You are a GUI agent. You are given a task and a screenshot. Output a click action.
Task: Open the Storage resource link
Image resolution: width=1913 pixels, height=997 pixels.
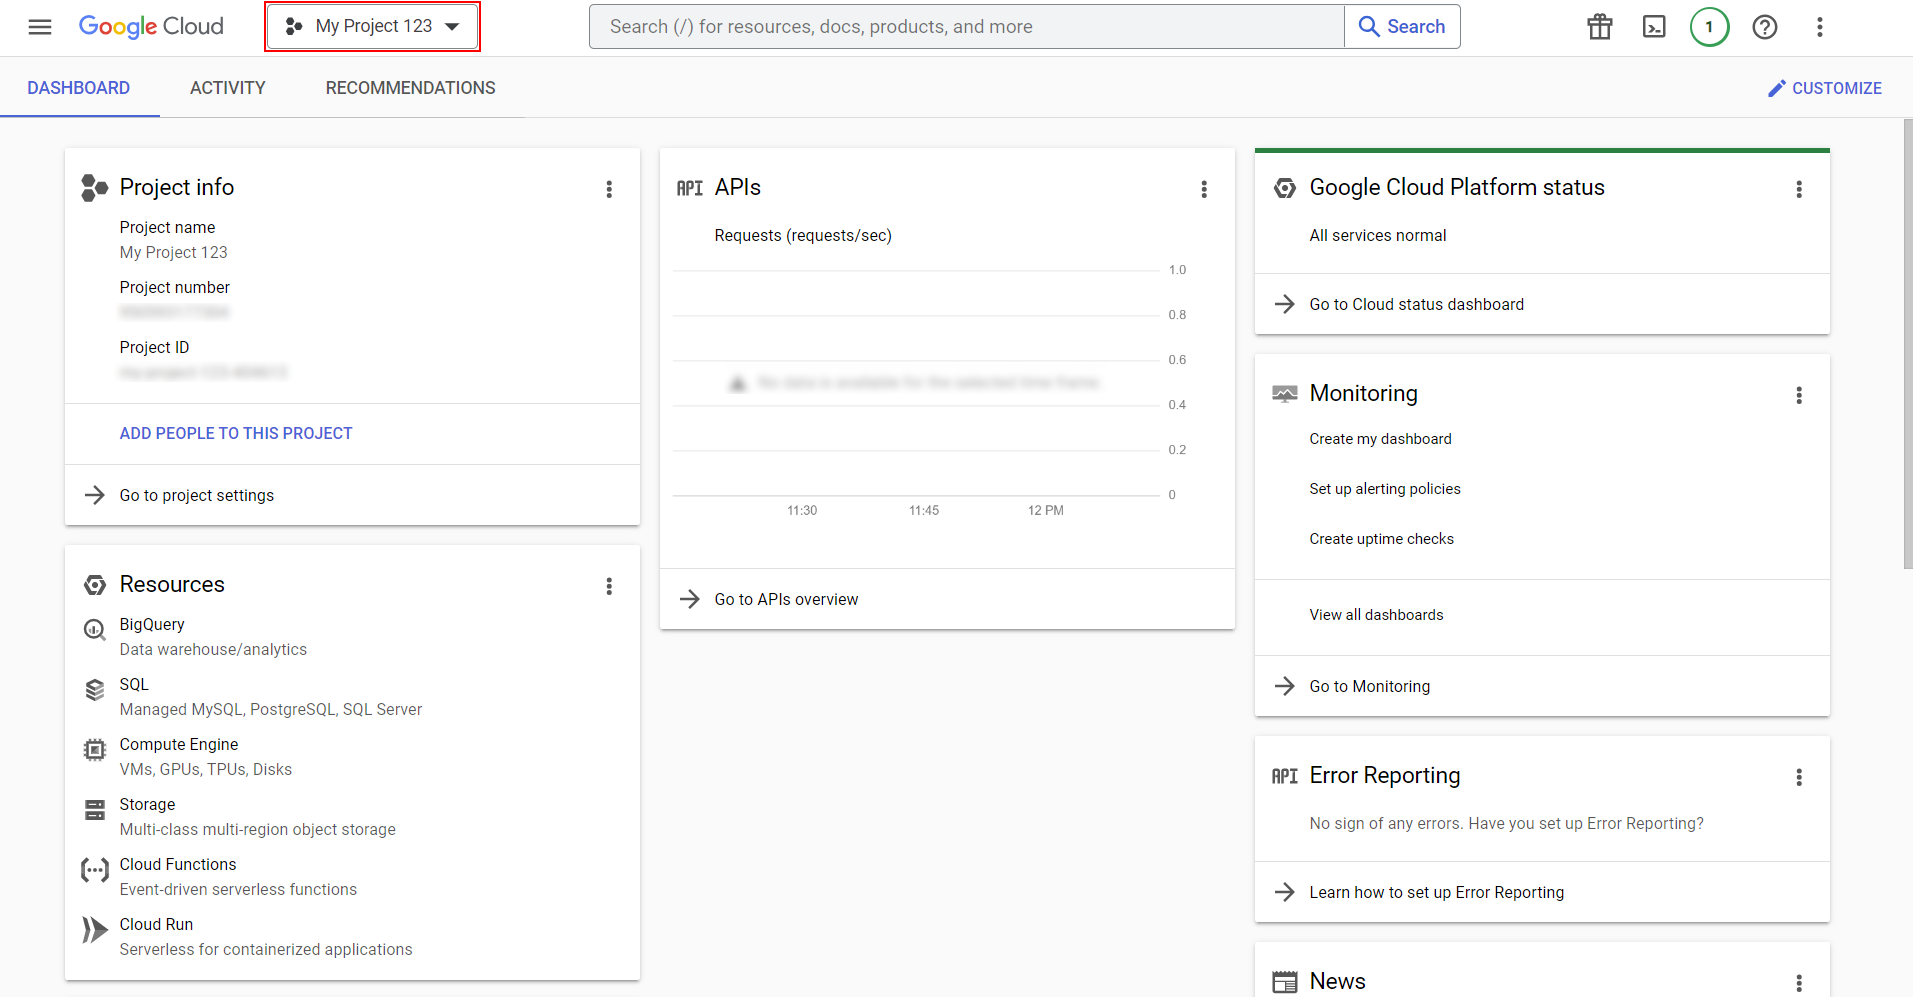coord(147,804)
